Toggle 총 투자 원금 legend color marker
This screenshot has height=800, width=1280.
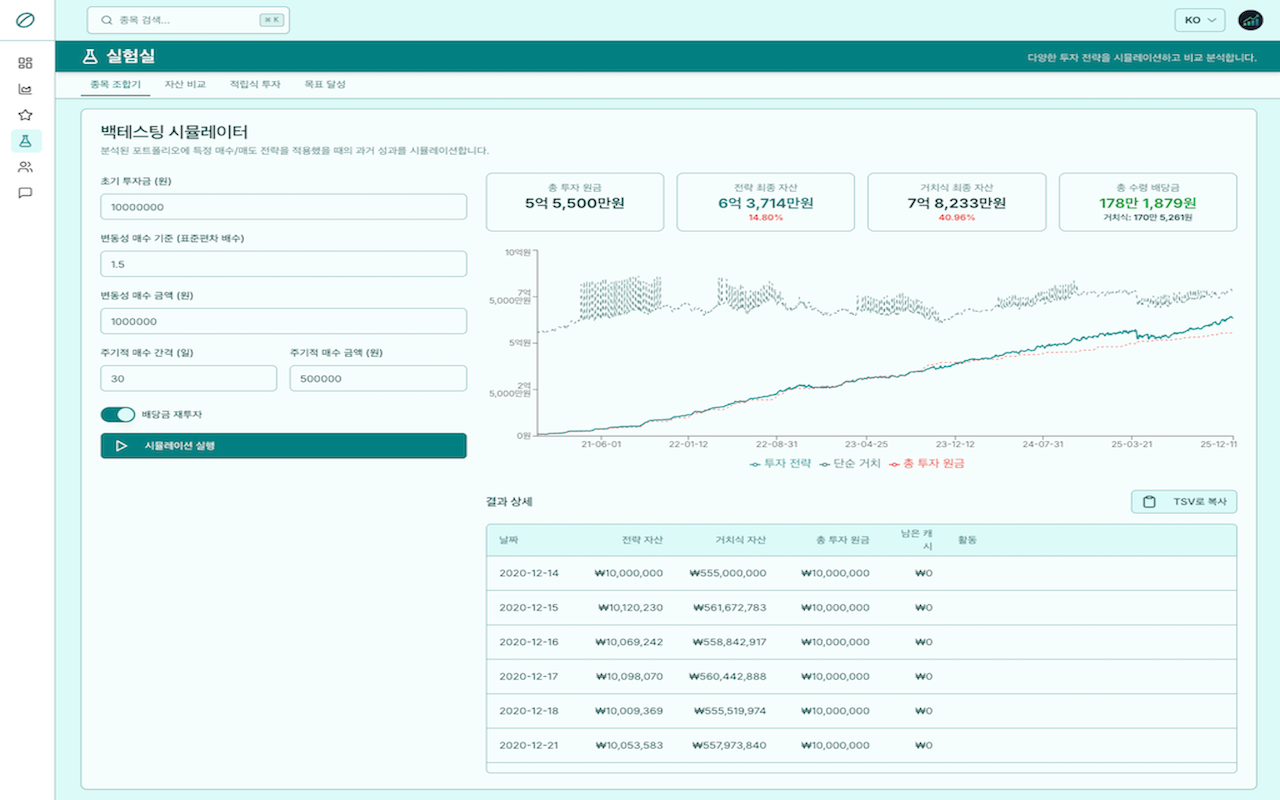(x=895, y=464)
